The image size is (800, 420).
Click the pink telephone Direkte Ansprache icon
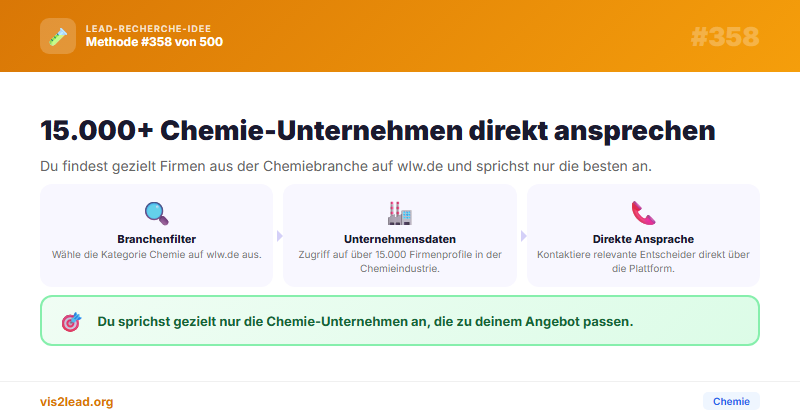click(x=643, y=213)
